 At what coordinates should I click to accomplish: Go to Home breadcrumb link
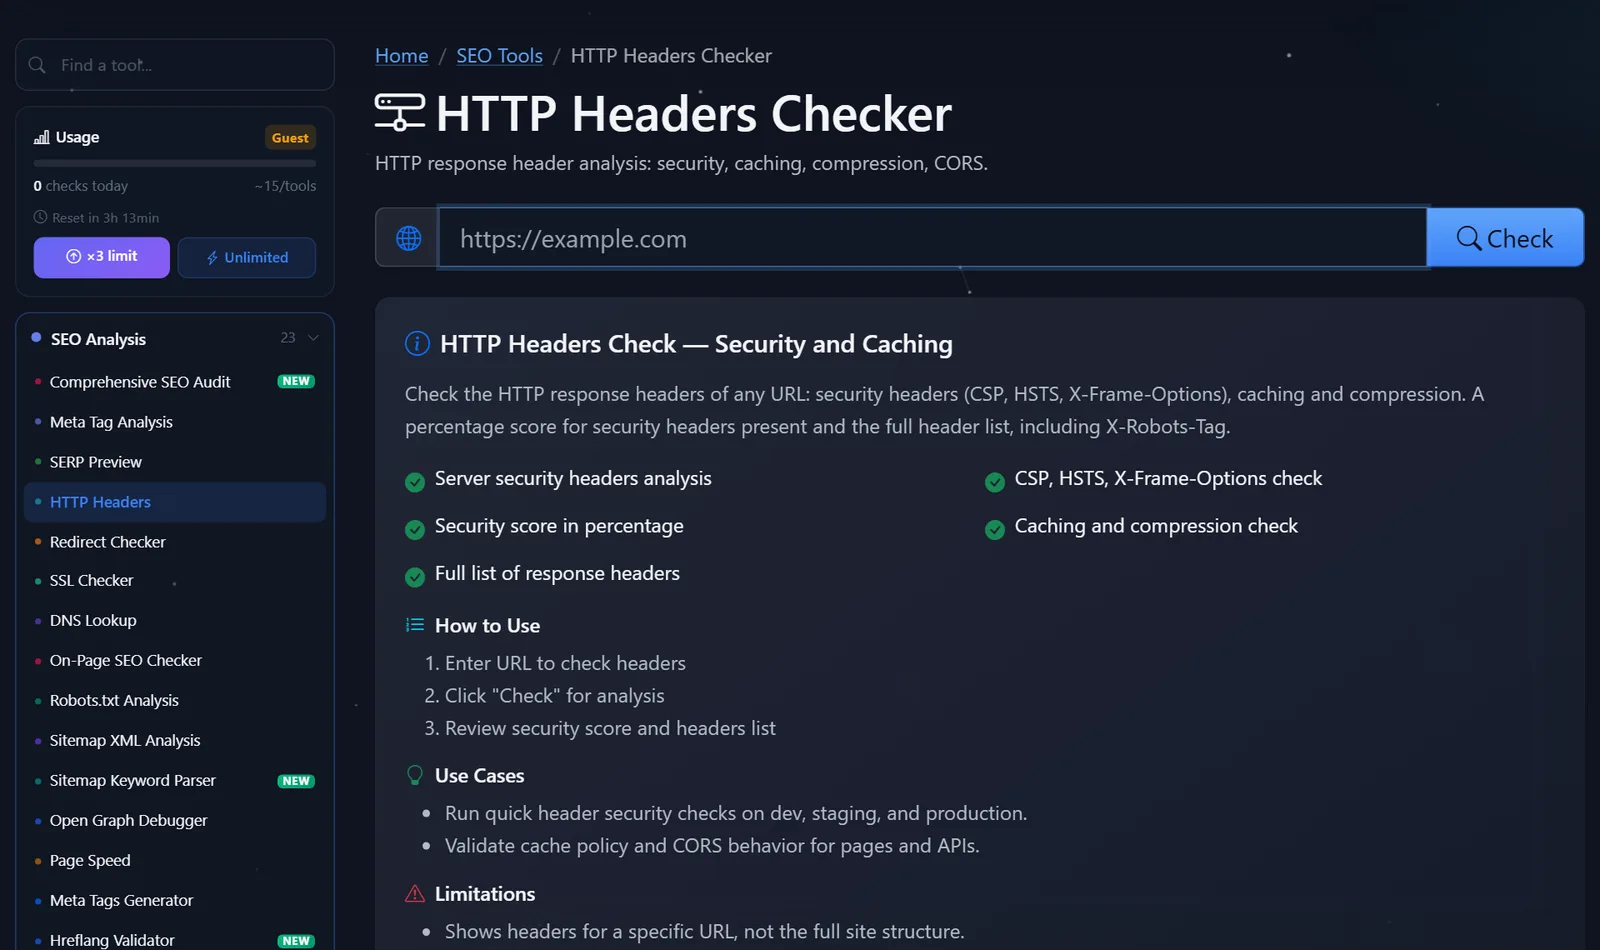(402, 56)
